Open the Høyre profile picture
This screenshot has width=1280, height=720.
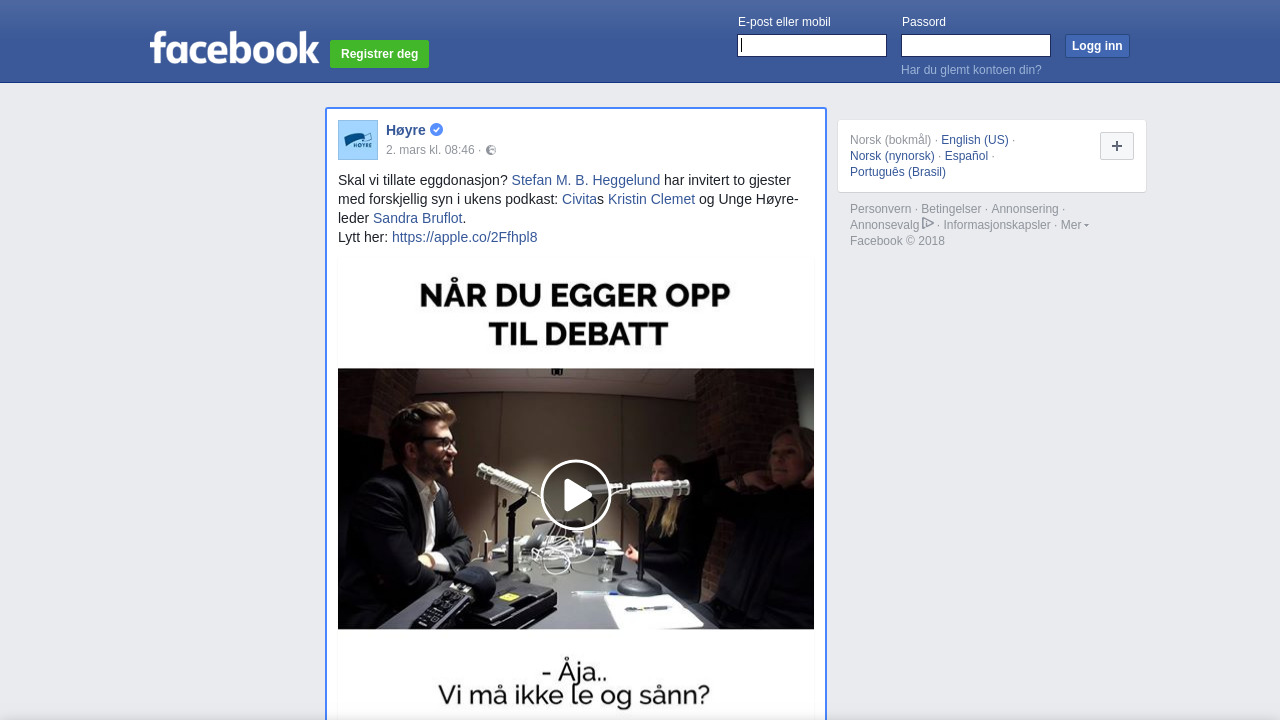(358, 140)
